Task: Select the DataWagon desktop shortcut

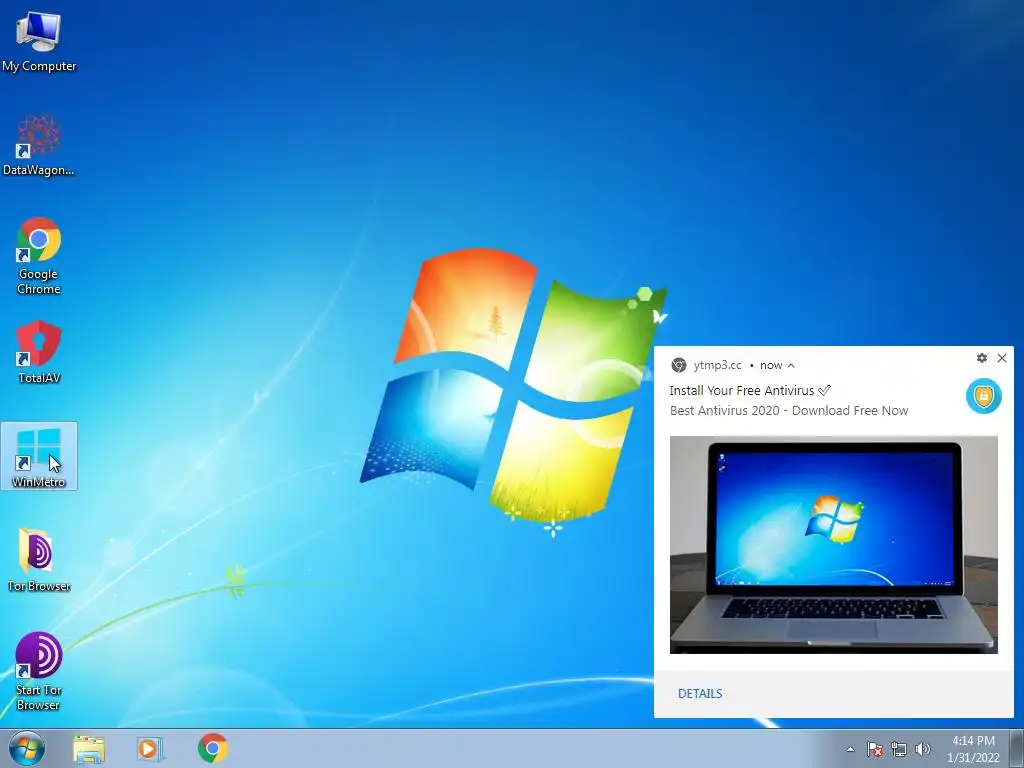Action: tap(39, 145)
